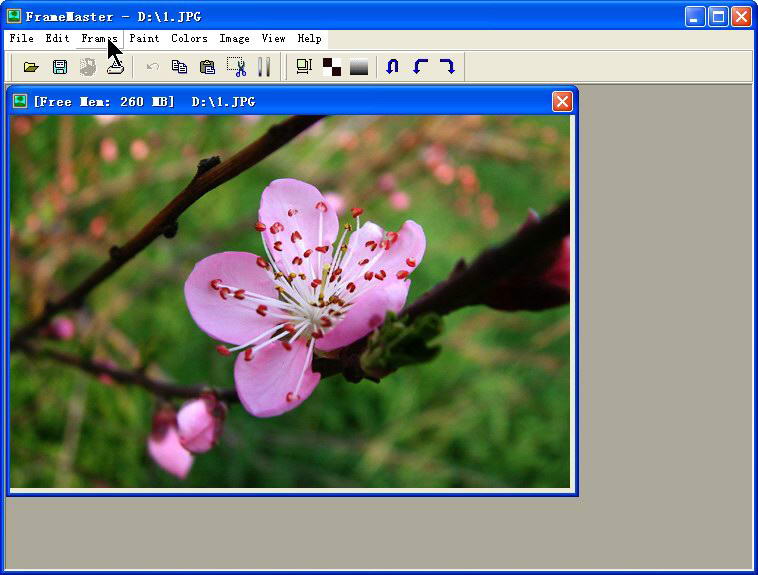Click the monitor display toolbar icon
Screen dimensions: 758x575
pos(304,67)
